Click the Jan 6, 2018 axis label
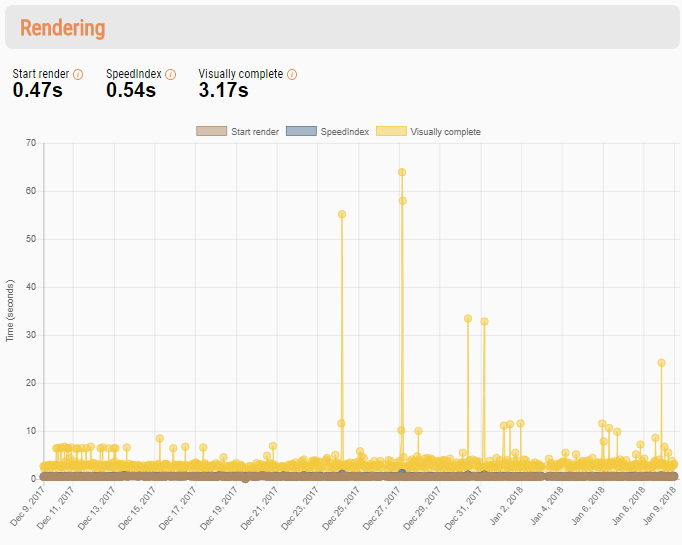682x545 pixels. pyautogui.click(x=588, y=506)
